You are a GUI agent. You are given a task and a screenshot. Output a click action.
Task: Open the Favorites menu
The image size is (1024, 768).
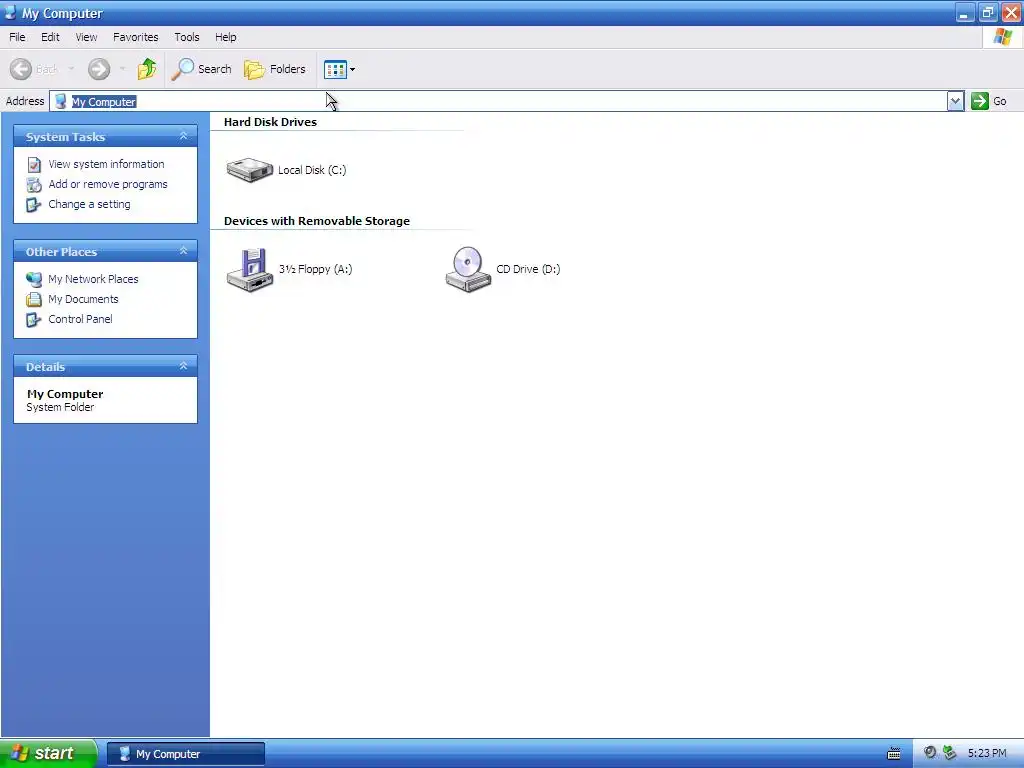click(135, 37)
